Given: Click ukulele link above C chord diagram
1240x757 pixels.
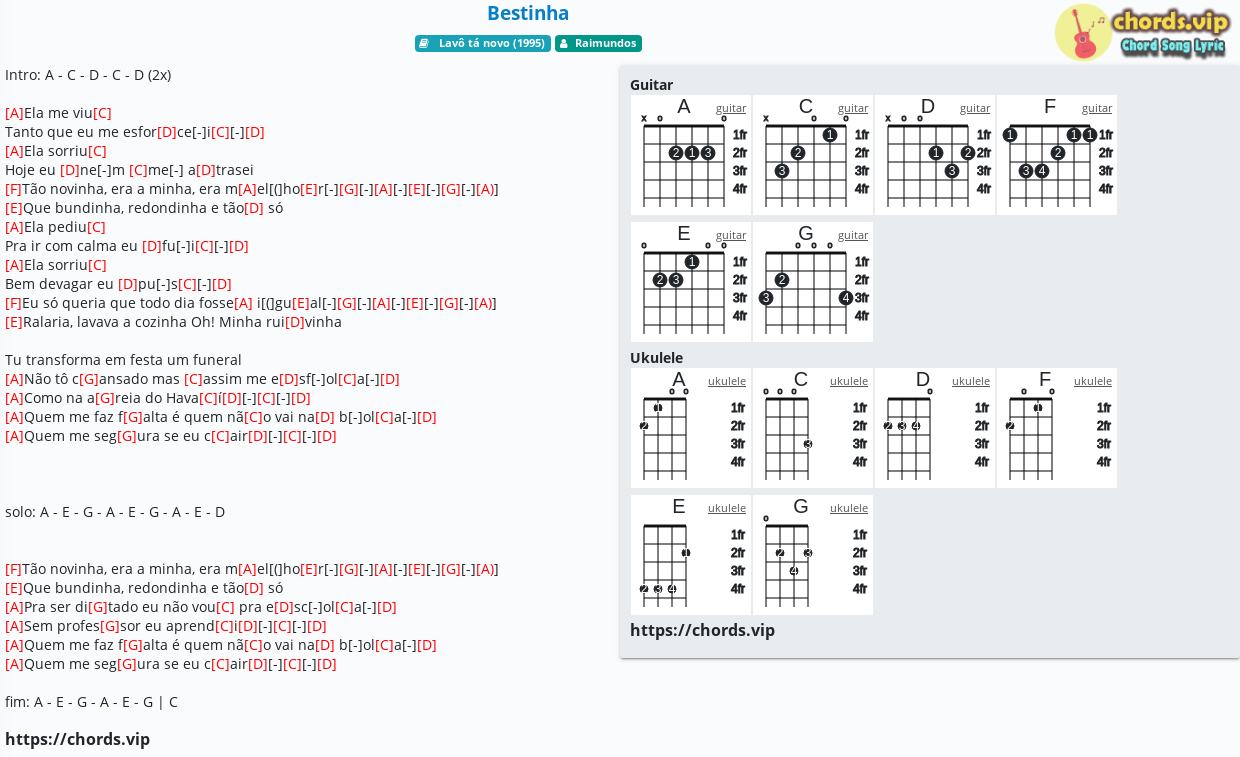Looking at the screenshot, I should (849, 381).
